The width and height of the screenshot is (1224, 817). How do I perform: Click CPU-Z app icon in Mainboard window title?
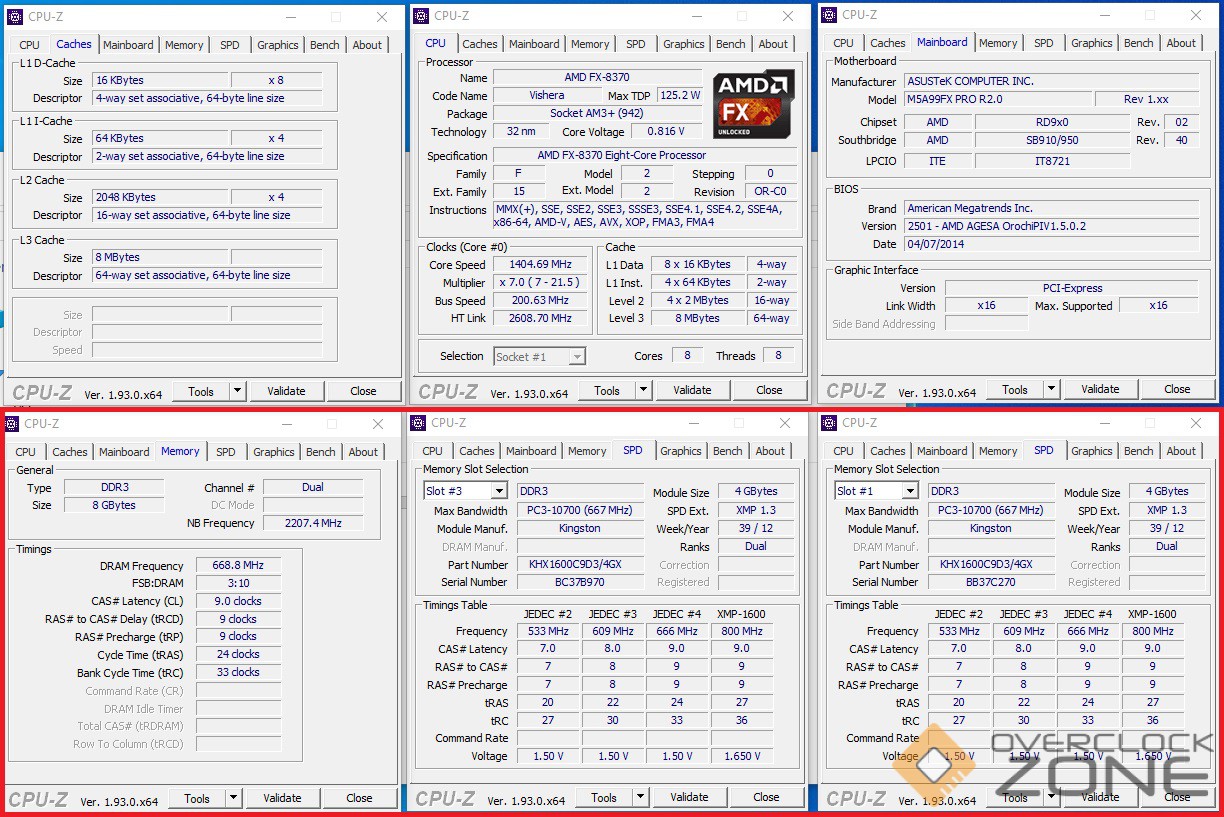click(x=829, y=15)
